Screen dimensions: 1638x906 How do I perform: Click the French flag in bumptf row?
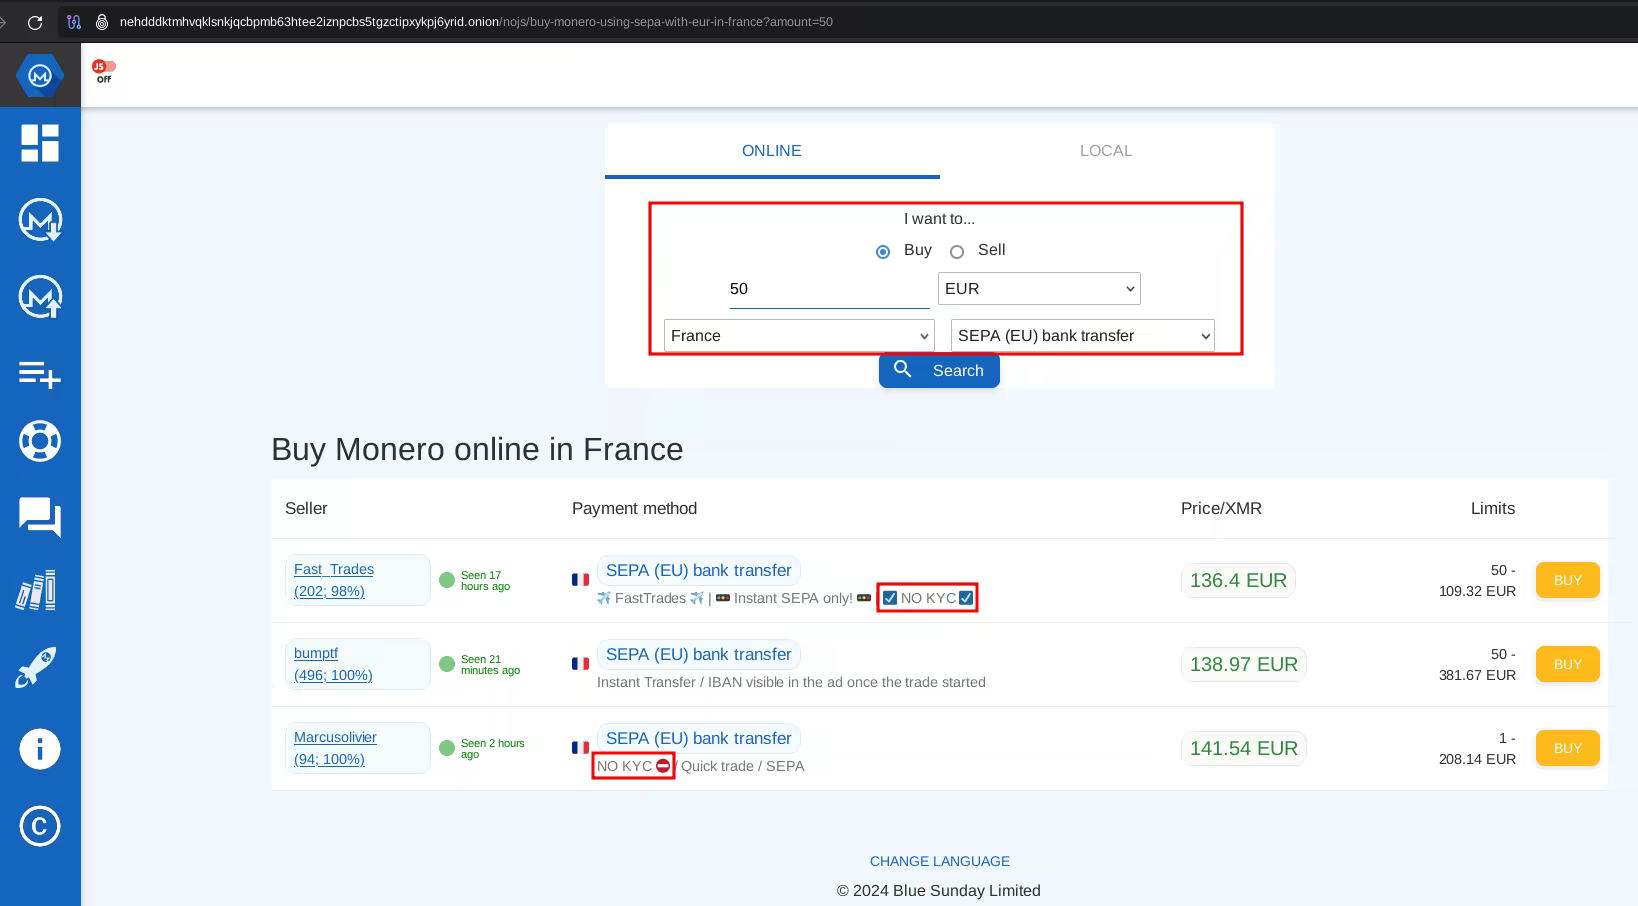point(580,663)
